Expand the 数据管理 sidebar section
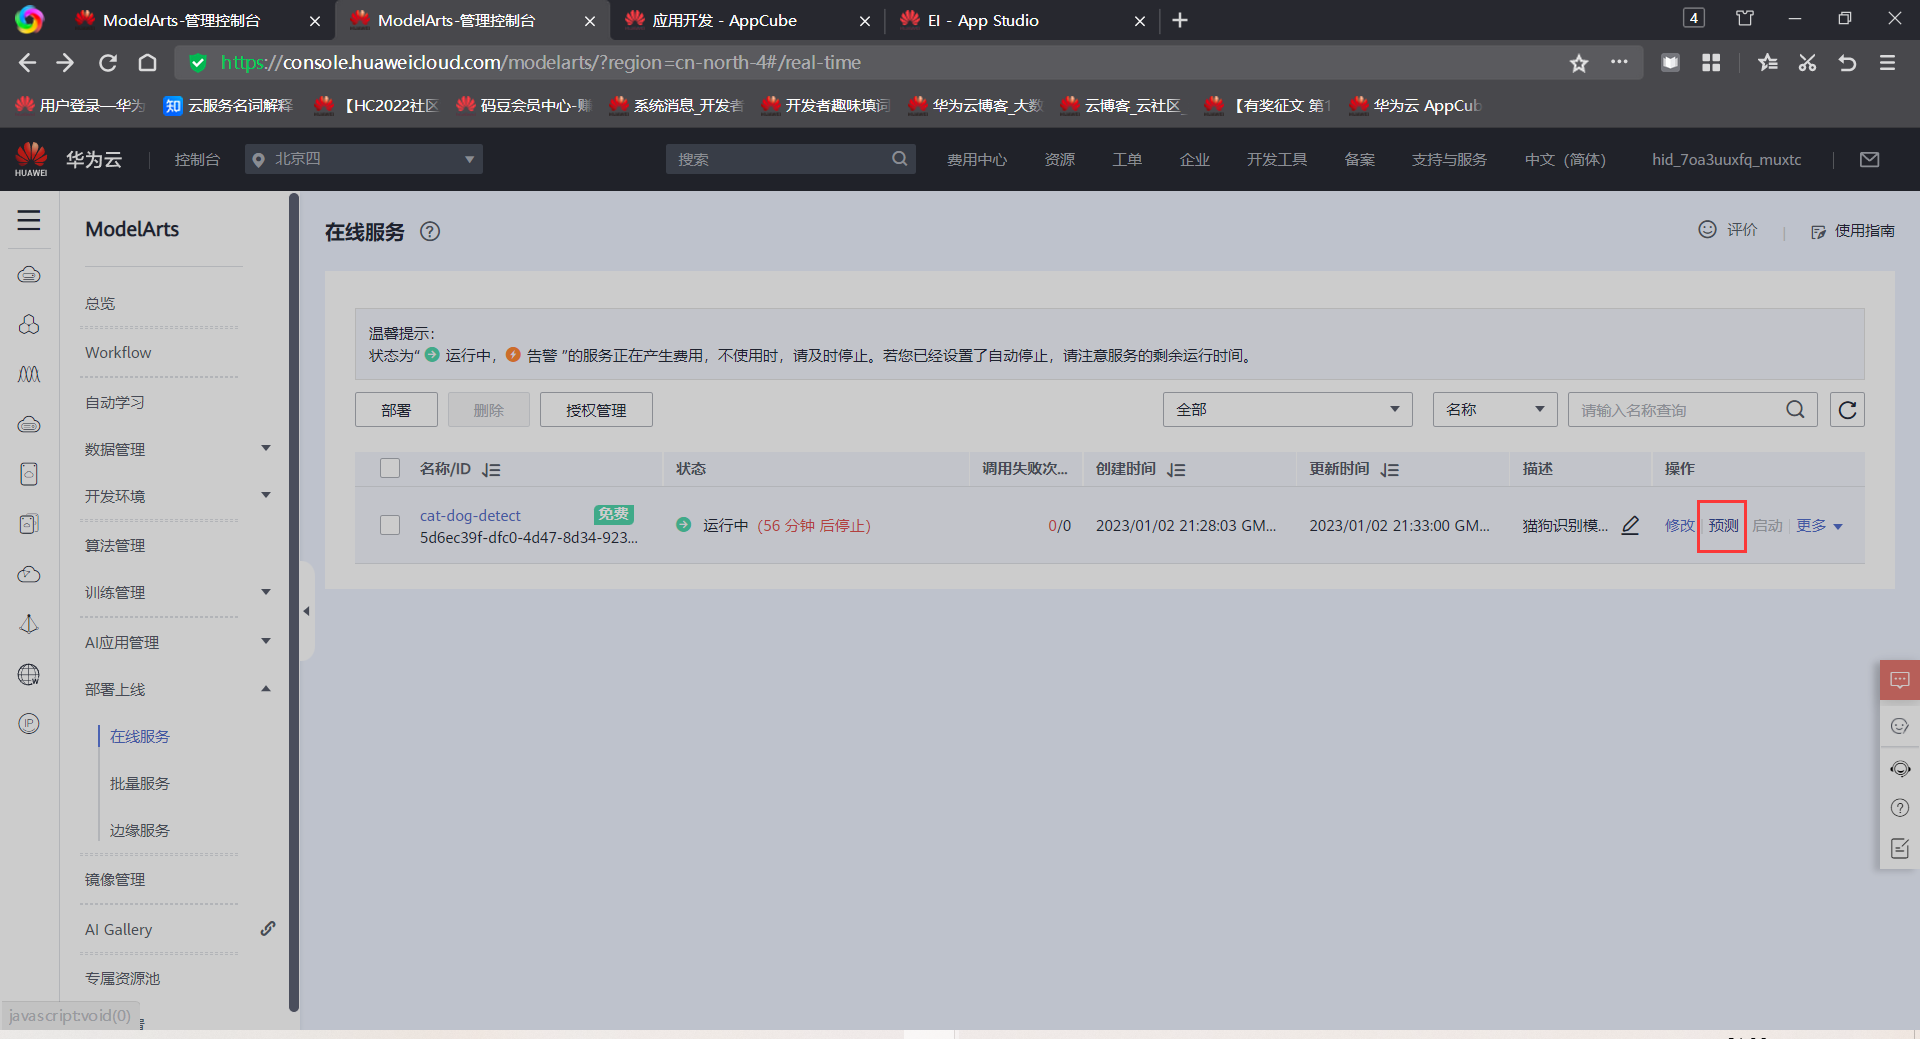1920x1039 pixels. [266, 448]
